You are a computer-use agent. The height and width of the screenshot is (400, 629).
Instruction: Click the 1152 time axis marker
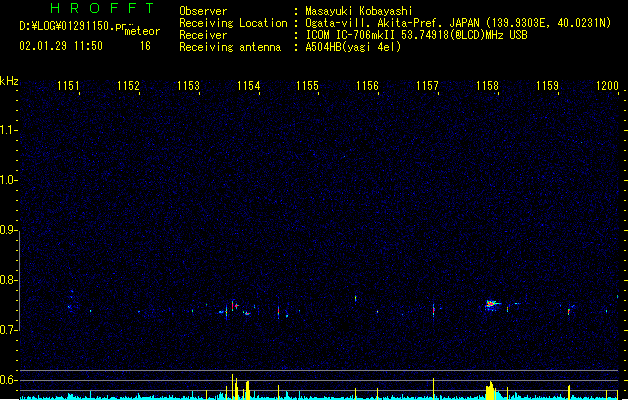[128, 86]
